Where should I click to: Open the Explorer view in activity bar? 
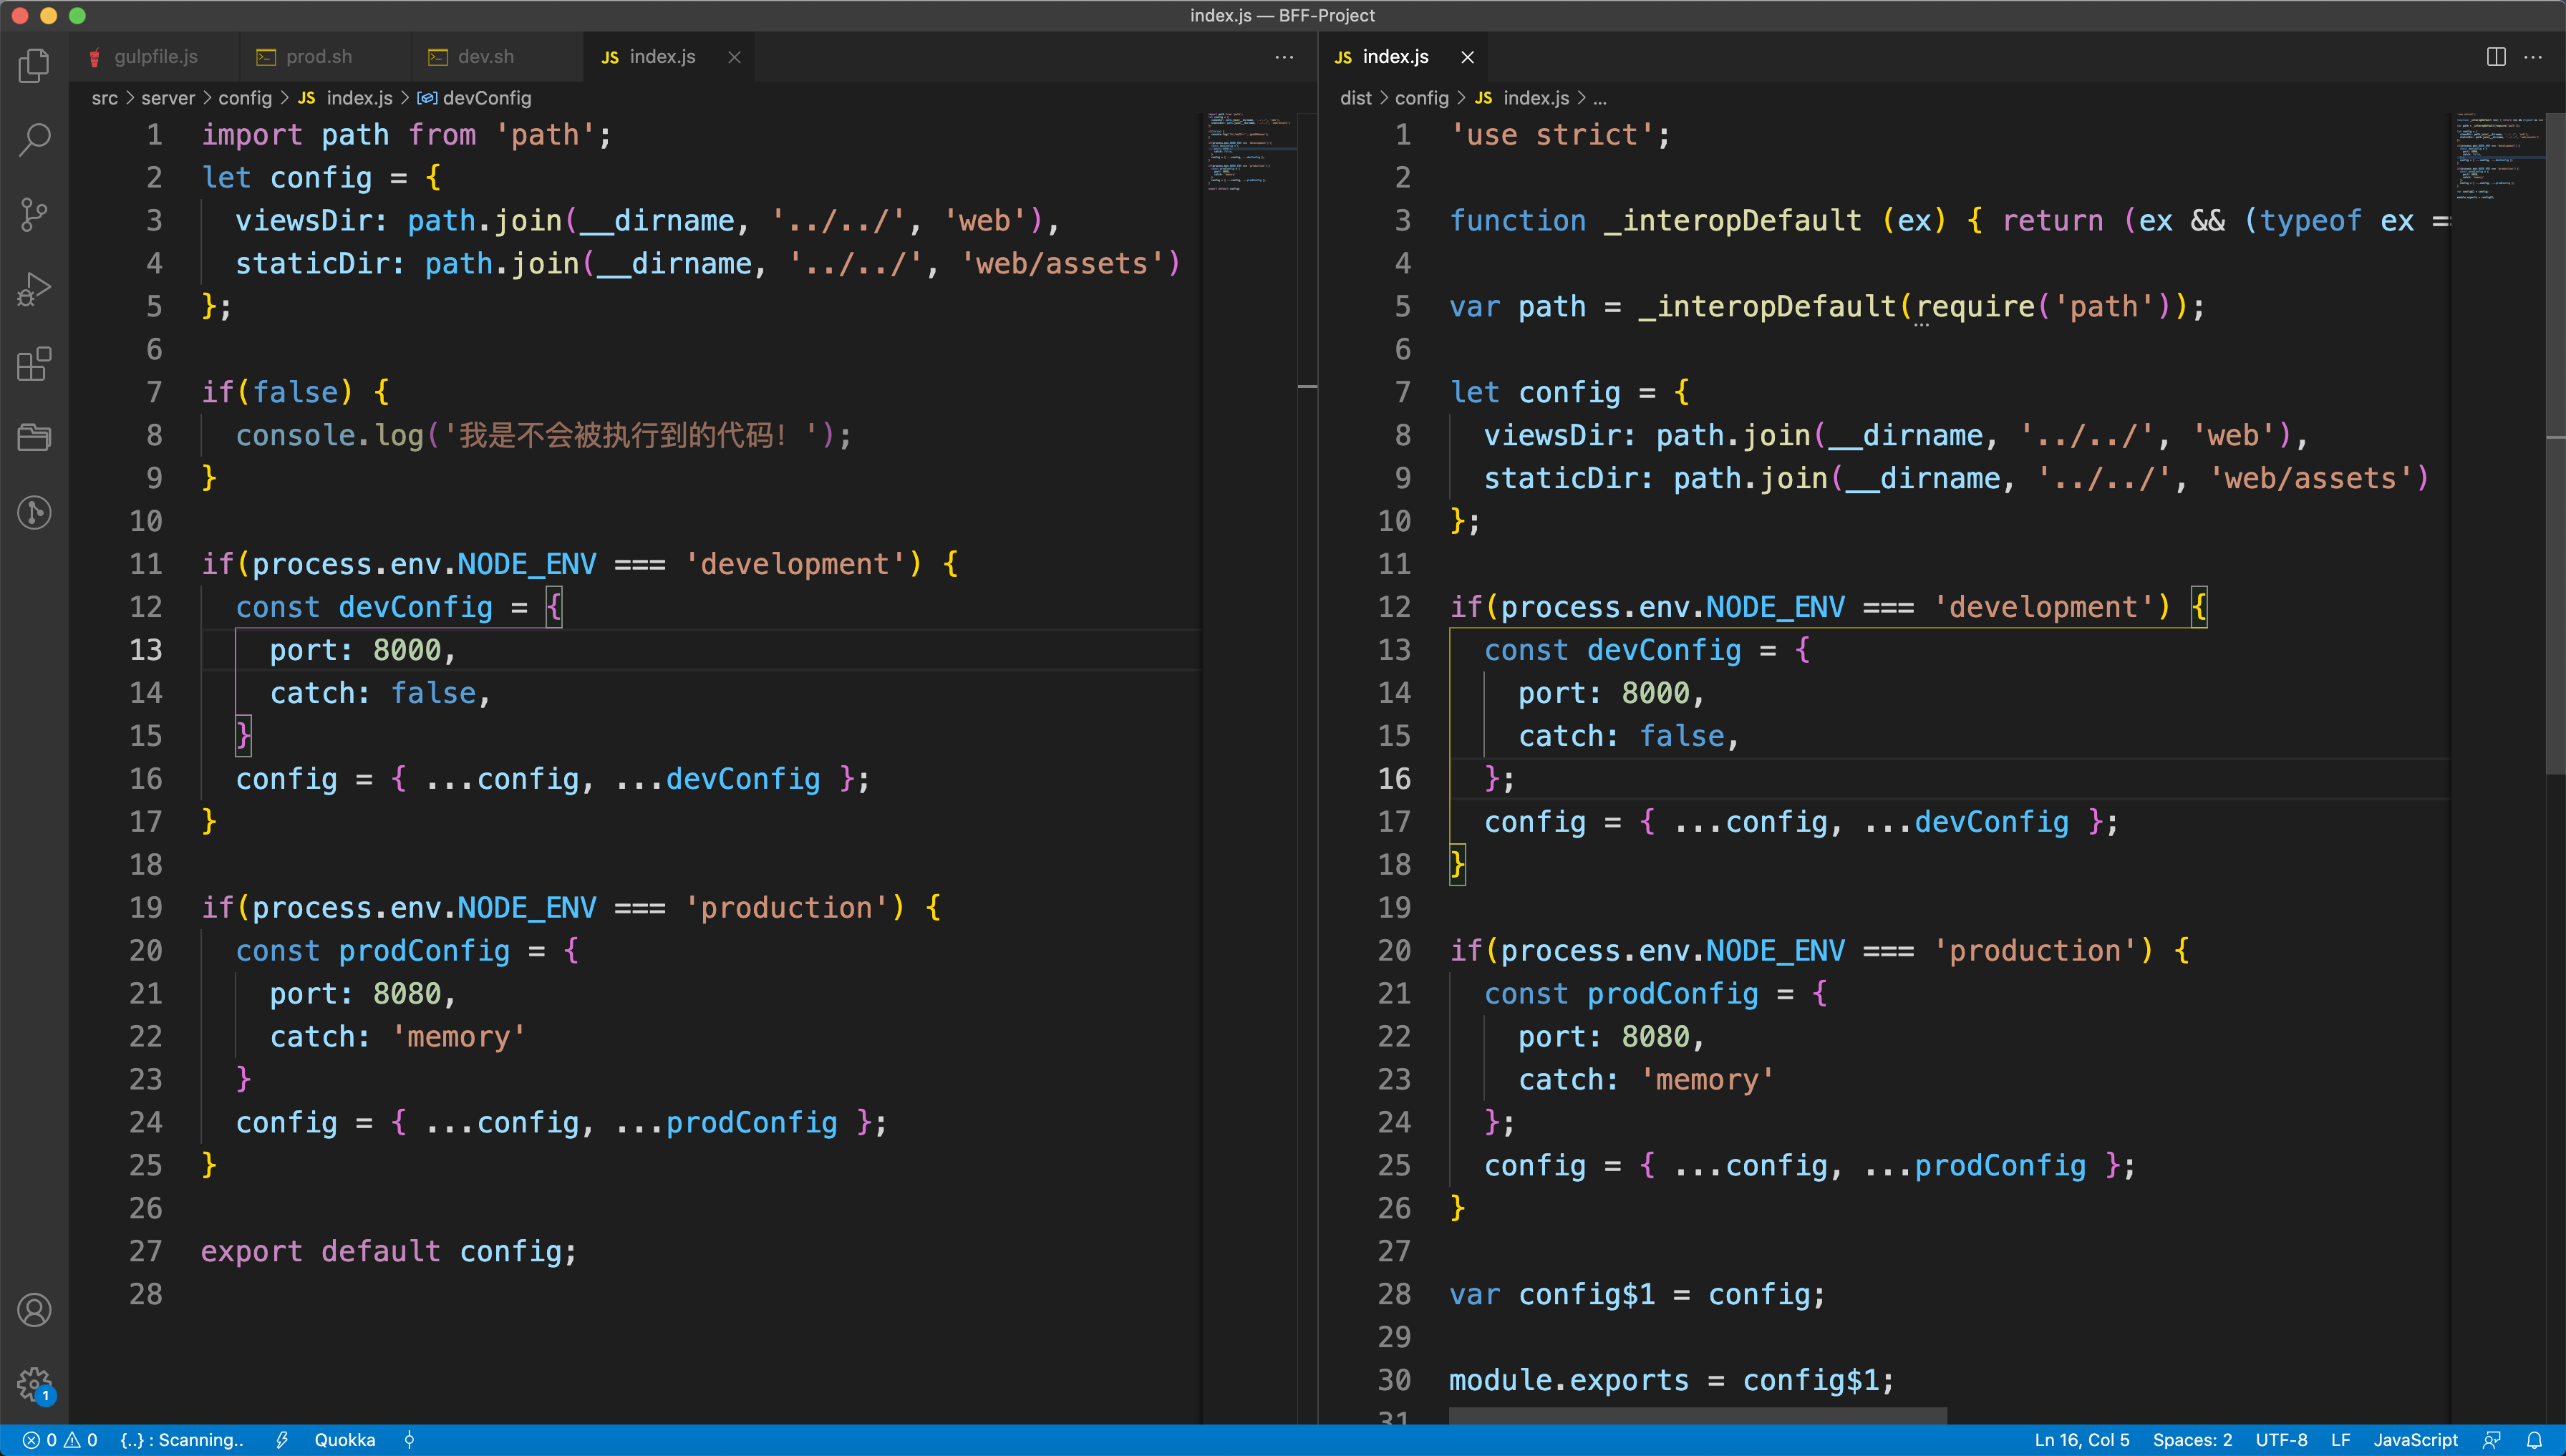pos(34,66)
